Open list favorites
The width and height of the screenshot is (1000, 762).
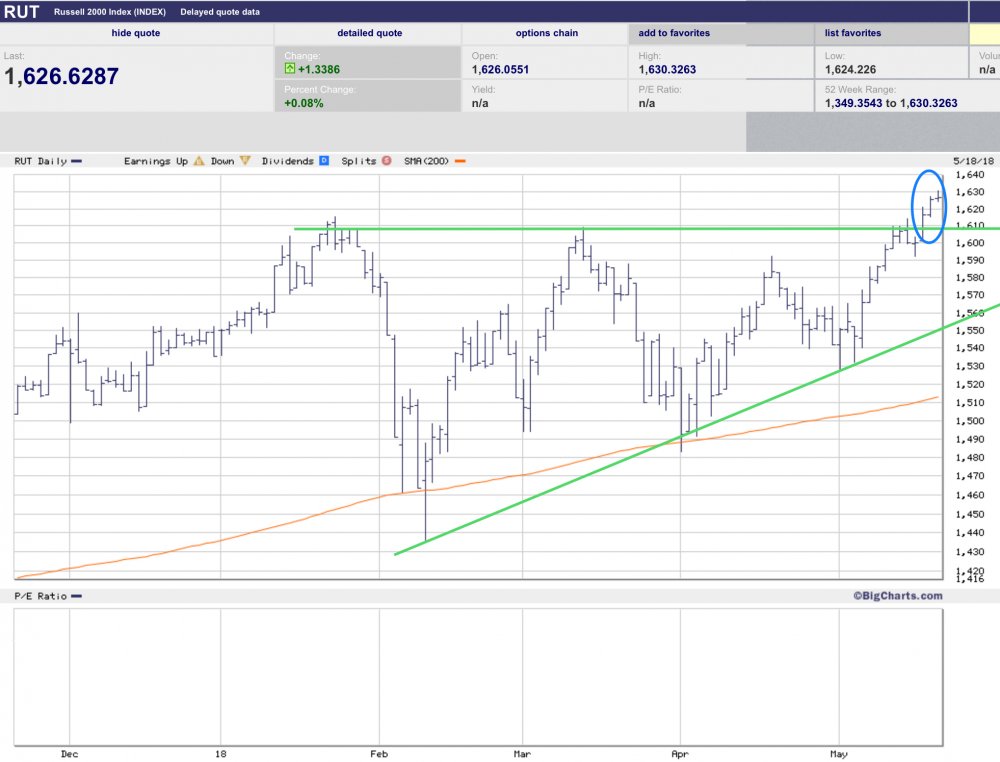point(853,33)
